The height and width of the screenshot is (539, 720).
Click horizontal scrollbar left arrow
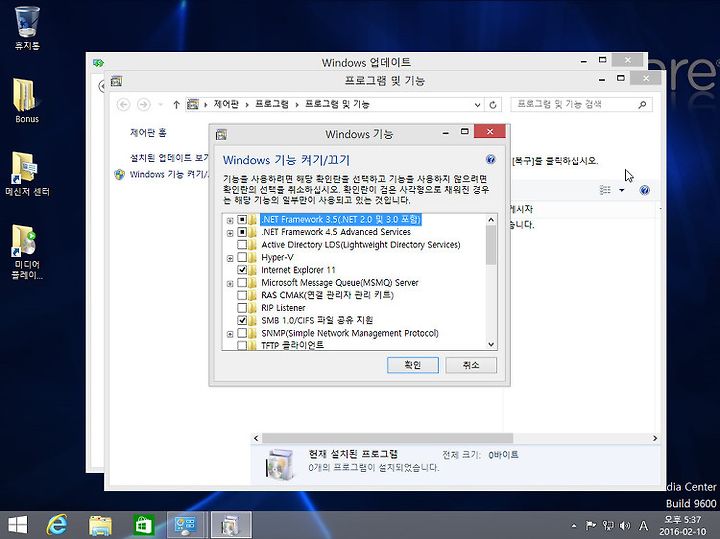(x=256, y=438)
